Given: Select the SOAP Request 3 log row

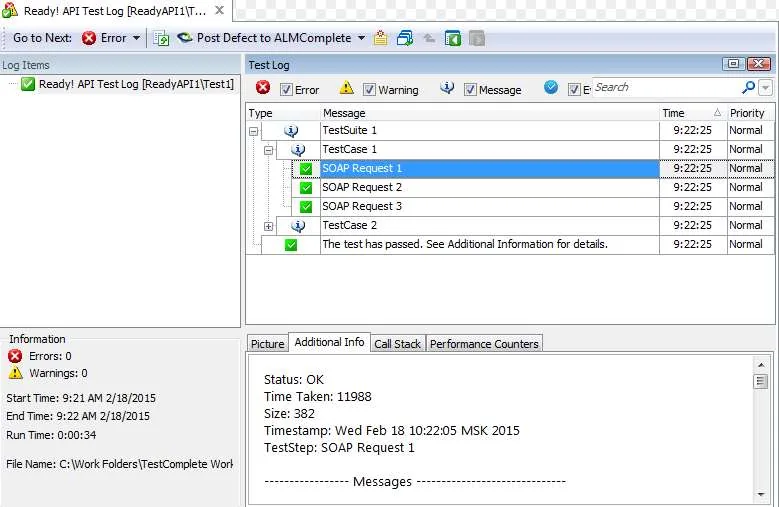Looking at the screenshot, I should [x=510, y=207].
